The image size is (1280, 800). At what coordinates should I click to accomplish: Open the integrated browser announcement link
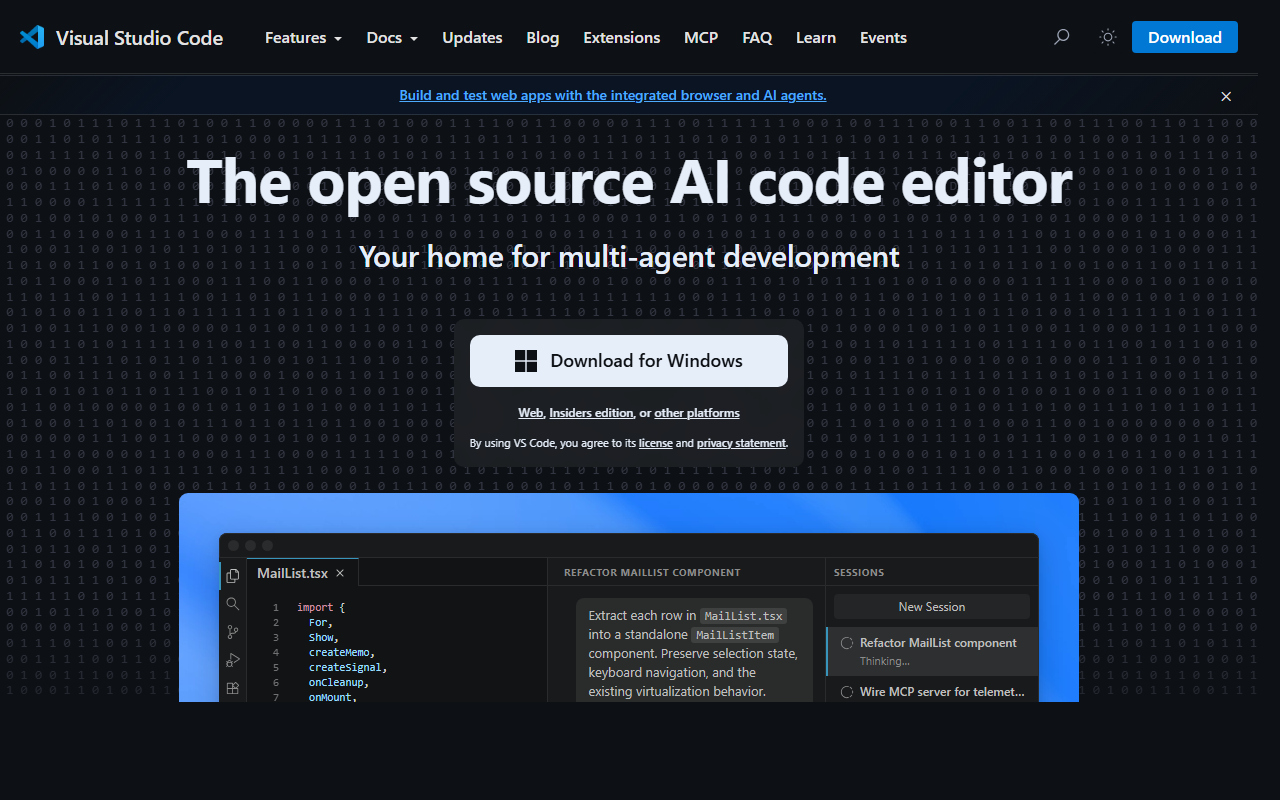point(613,96)
